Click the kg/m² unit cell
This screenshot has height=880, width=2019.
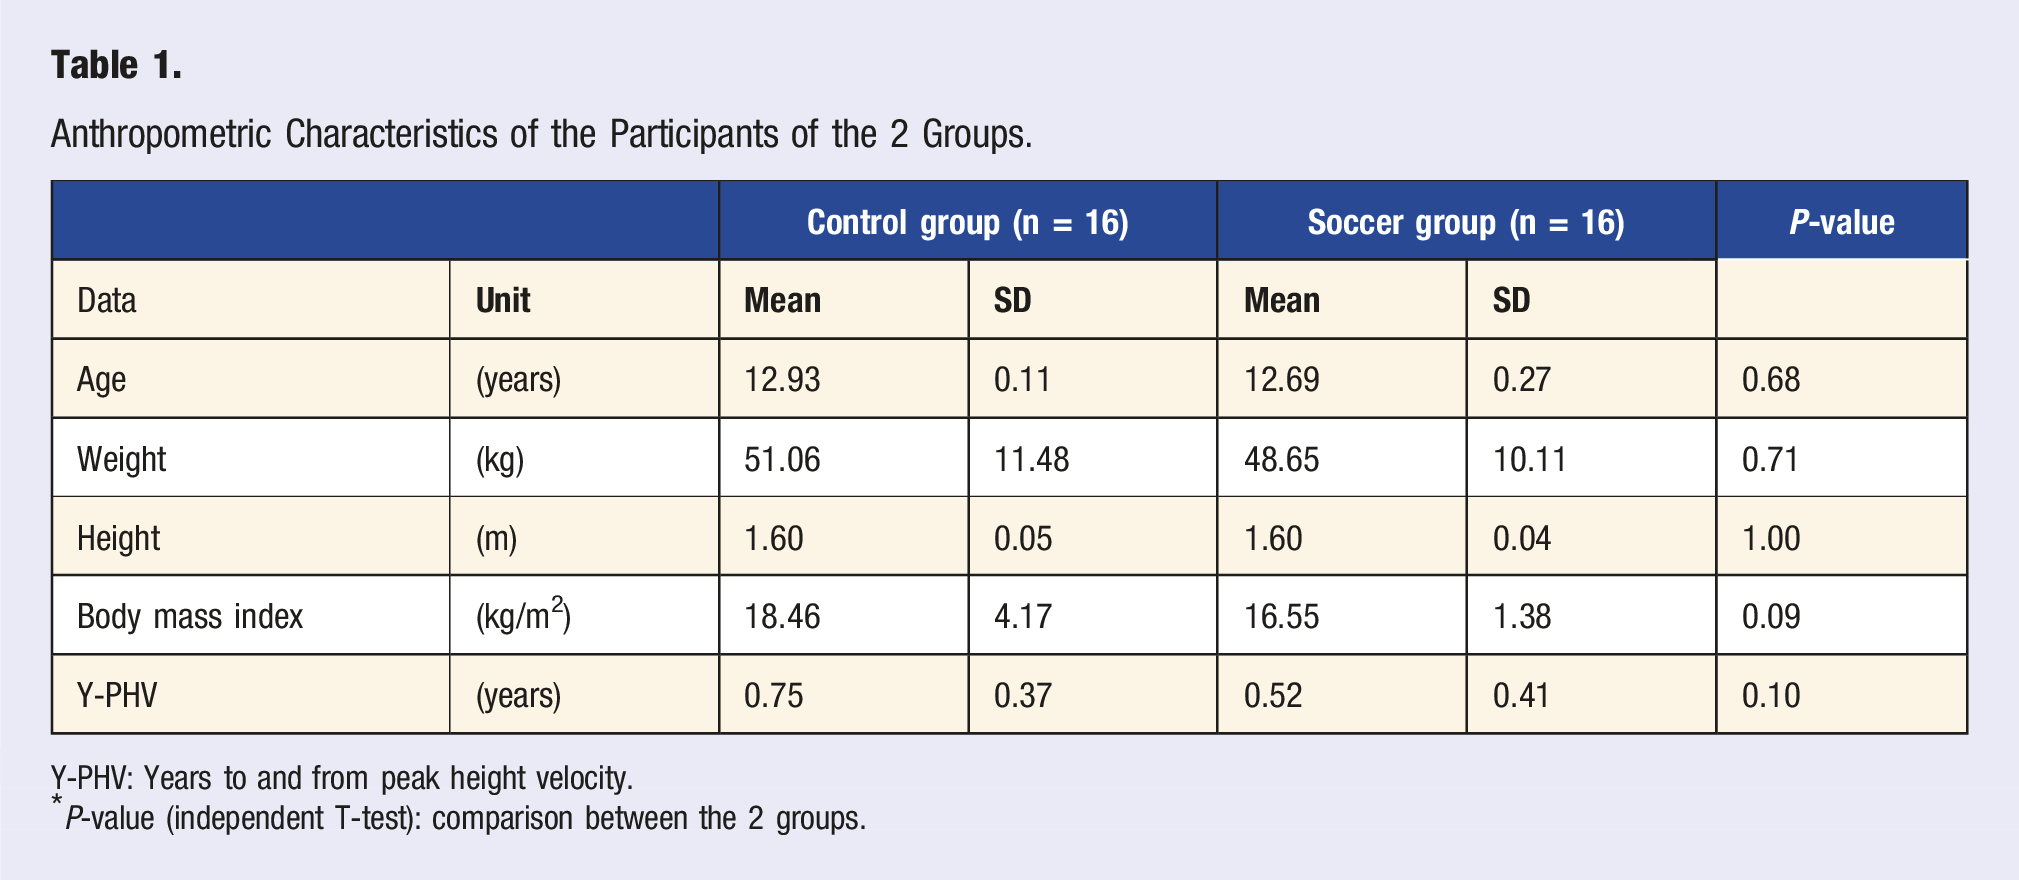[523, 615]
